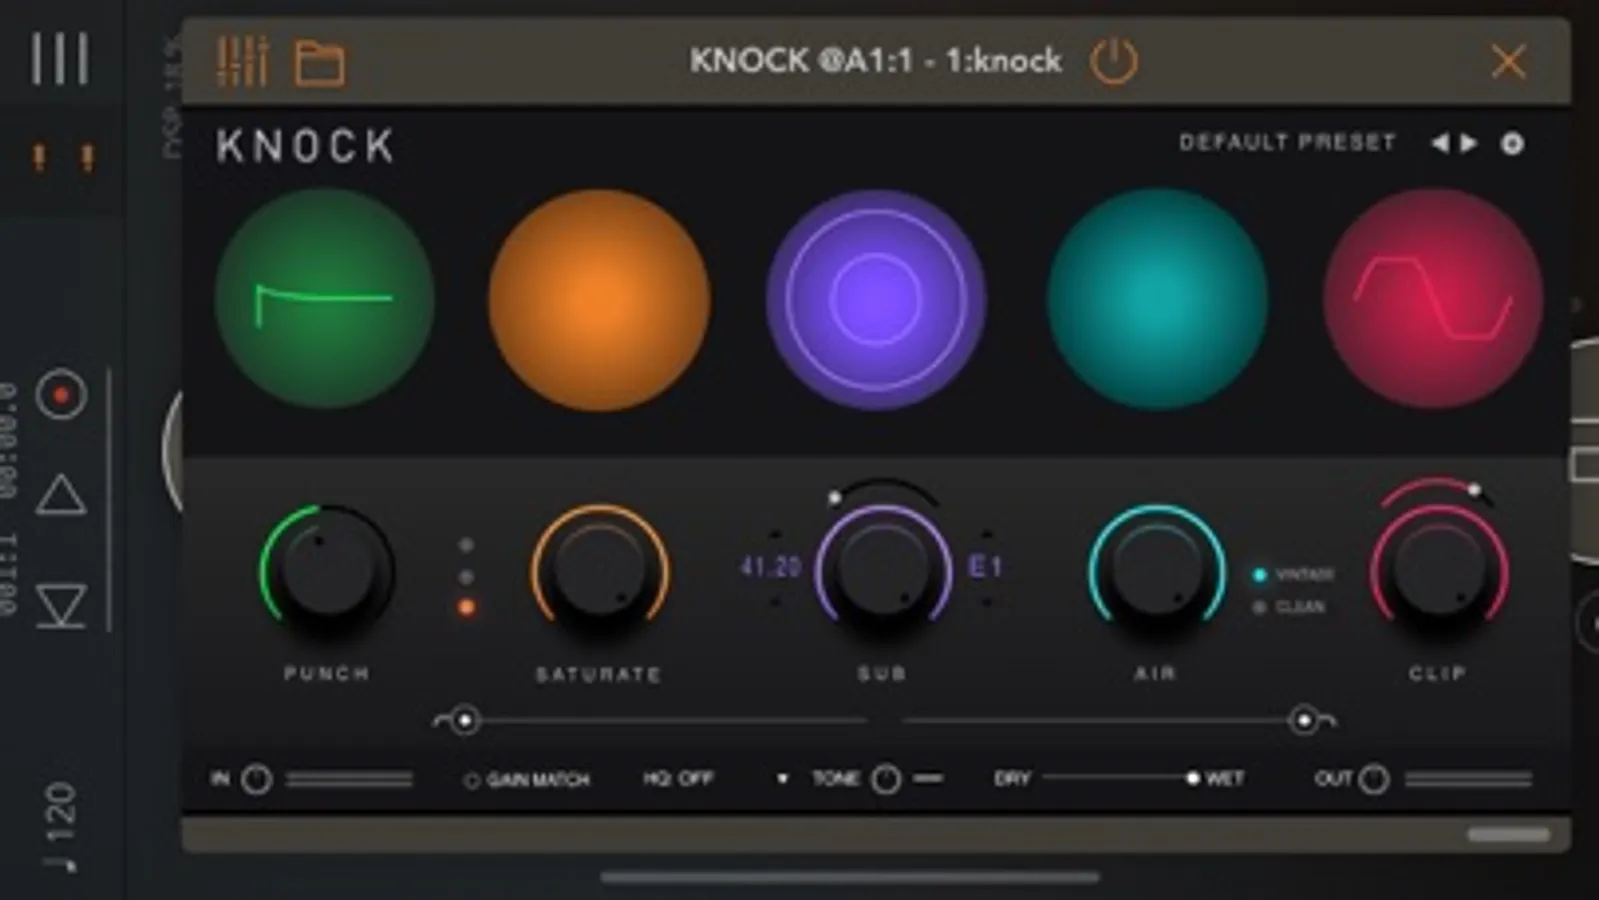Image resolution: width=1599 pixels, height=900 pixels.
Task: Select the orange bottom saturate mode dot
Action: click(466, 607)
